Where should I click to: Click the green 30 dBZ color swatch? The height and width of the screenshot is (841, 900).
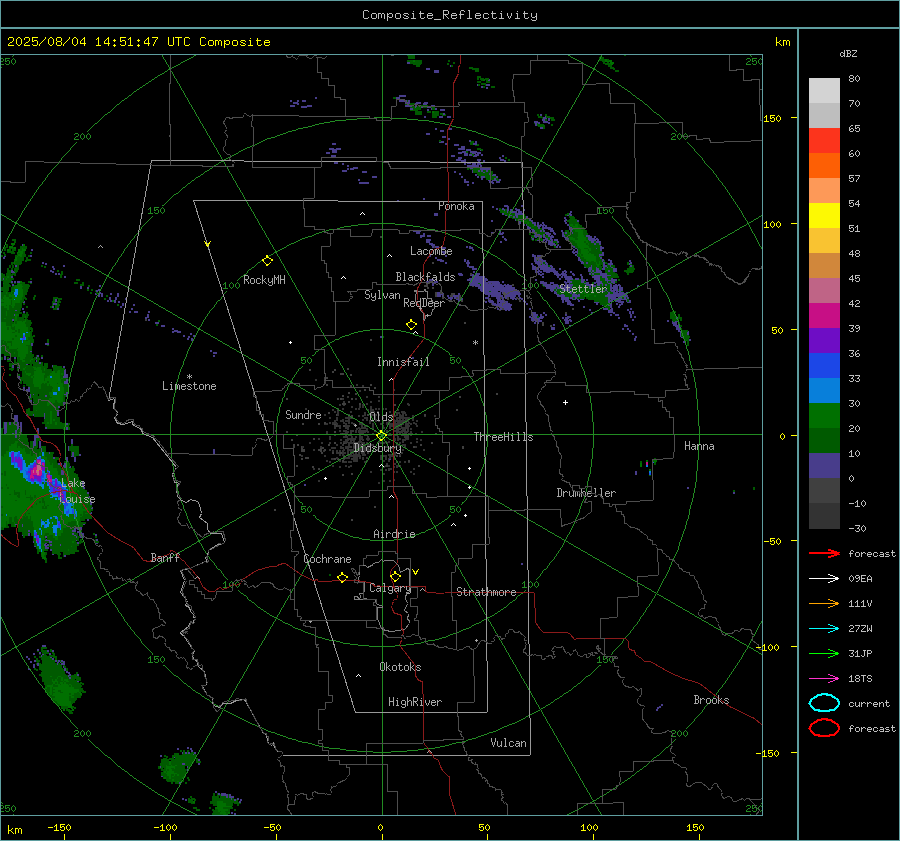[x=824, y=416]
